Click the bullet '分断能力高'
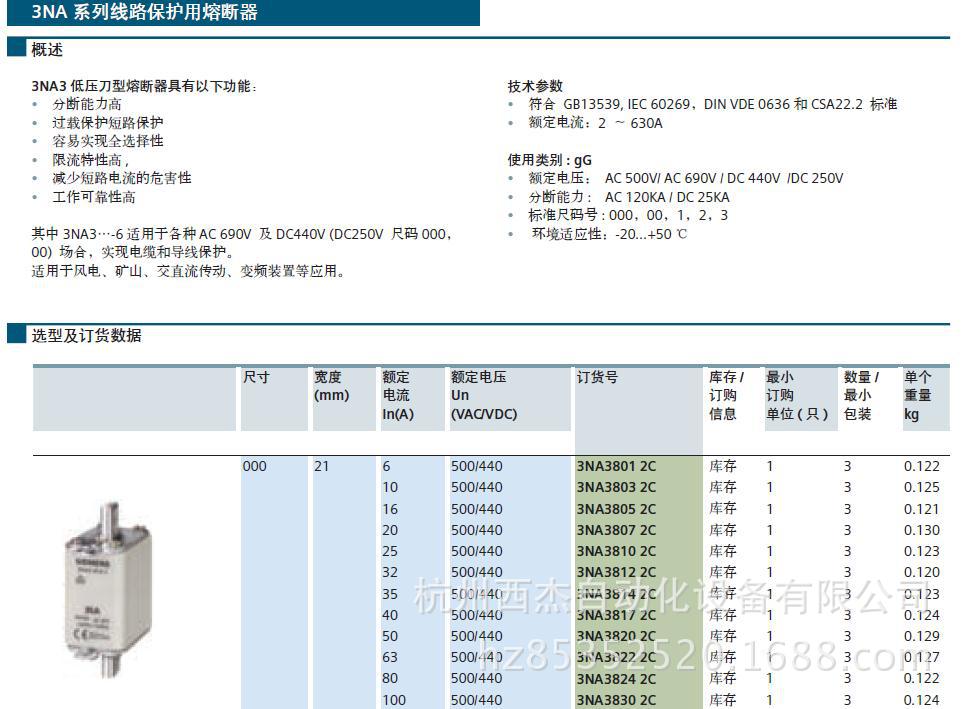 click(x=87, y=104)
